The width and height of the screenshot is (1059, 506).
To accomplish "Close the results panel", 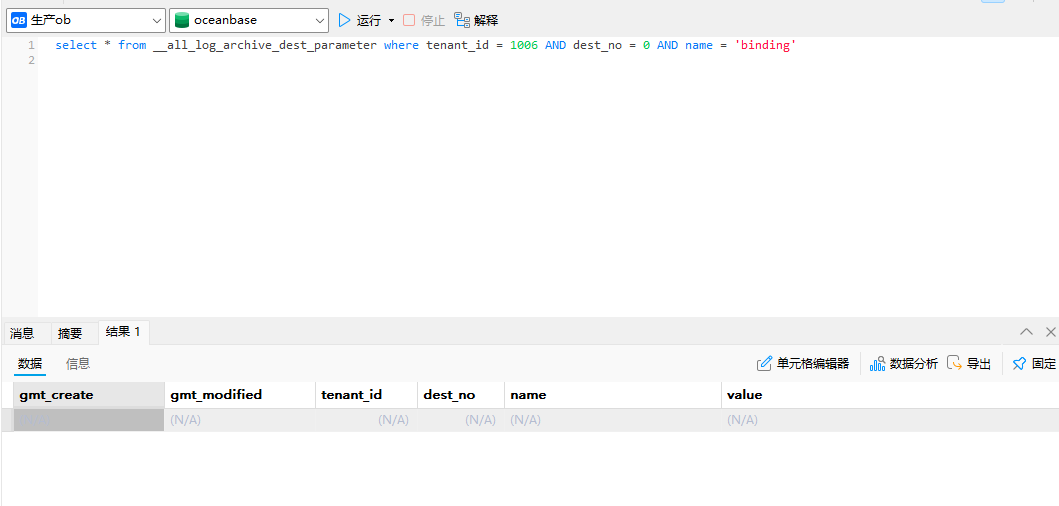I will tap(1050, 332).
